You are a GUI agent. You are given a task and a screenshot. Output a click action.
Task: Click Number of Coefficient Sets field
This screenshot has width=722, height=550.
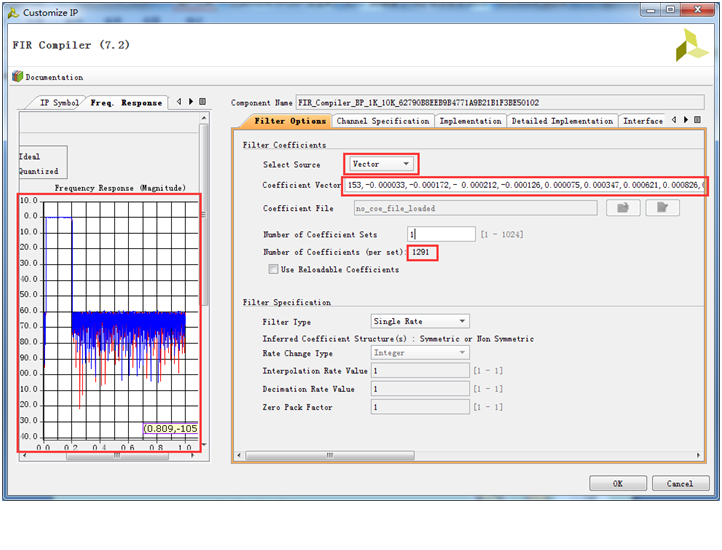point(441,234)
